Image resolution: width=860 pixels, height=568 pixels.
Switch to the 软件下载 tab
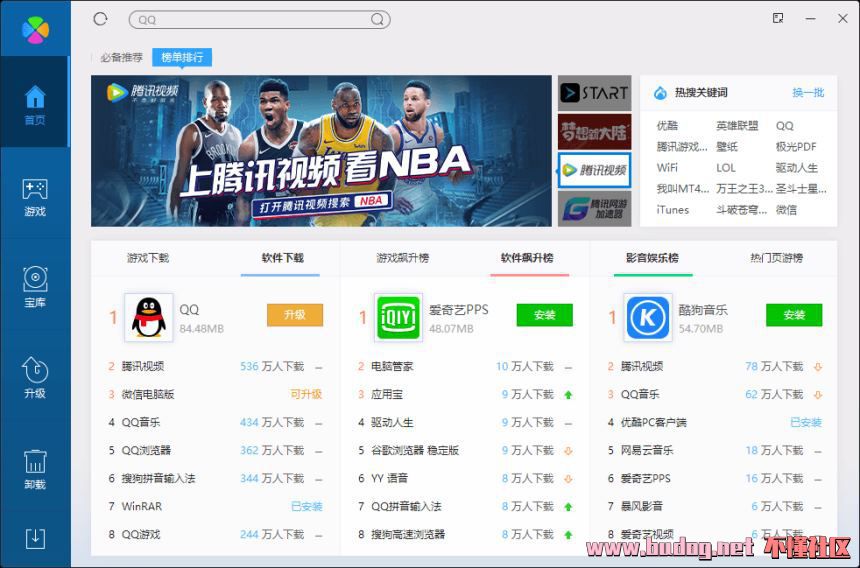(282, 258)
